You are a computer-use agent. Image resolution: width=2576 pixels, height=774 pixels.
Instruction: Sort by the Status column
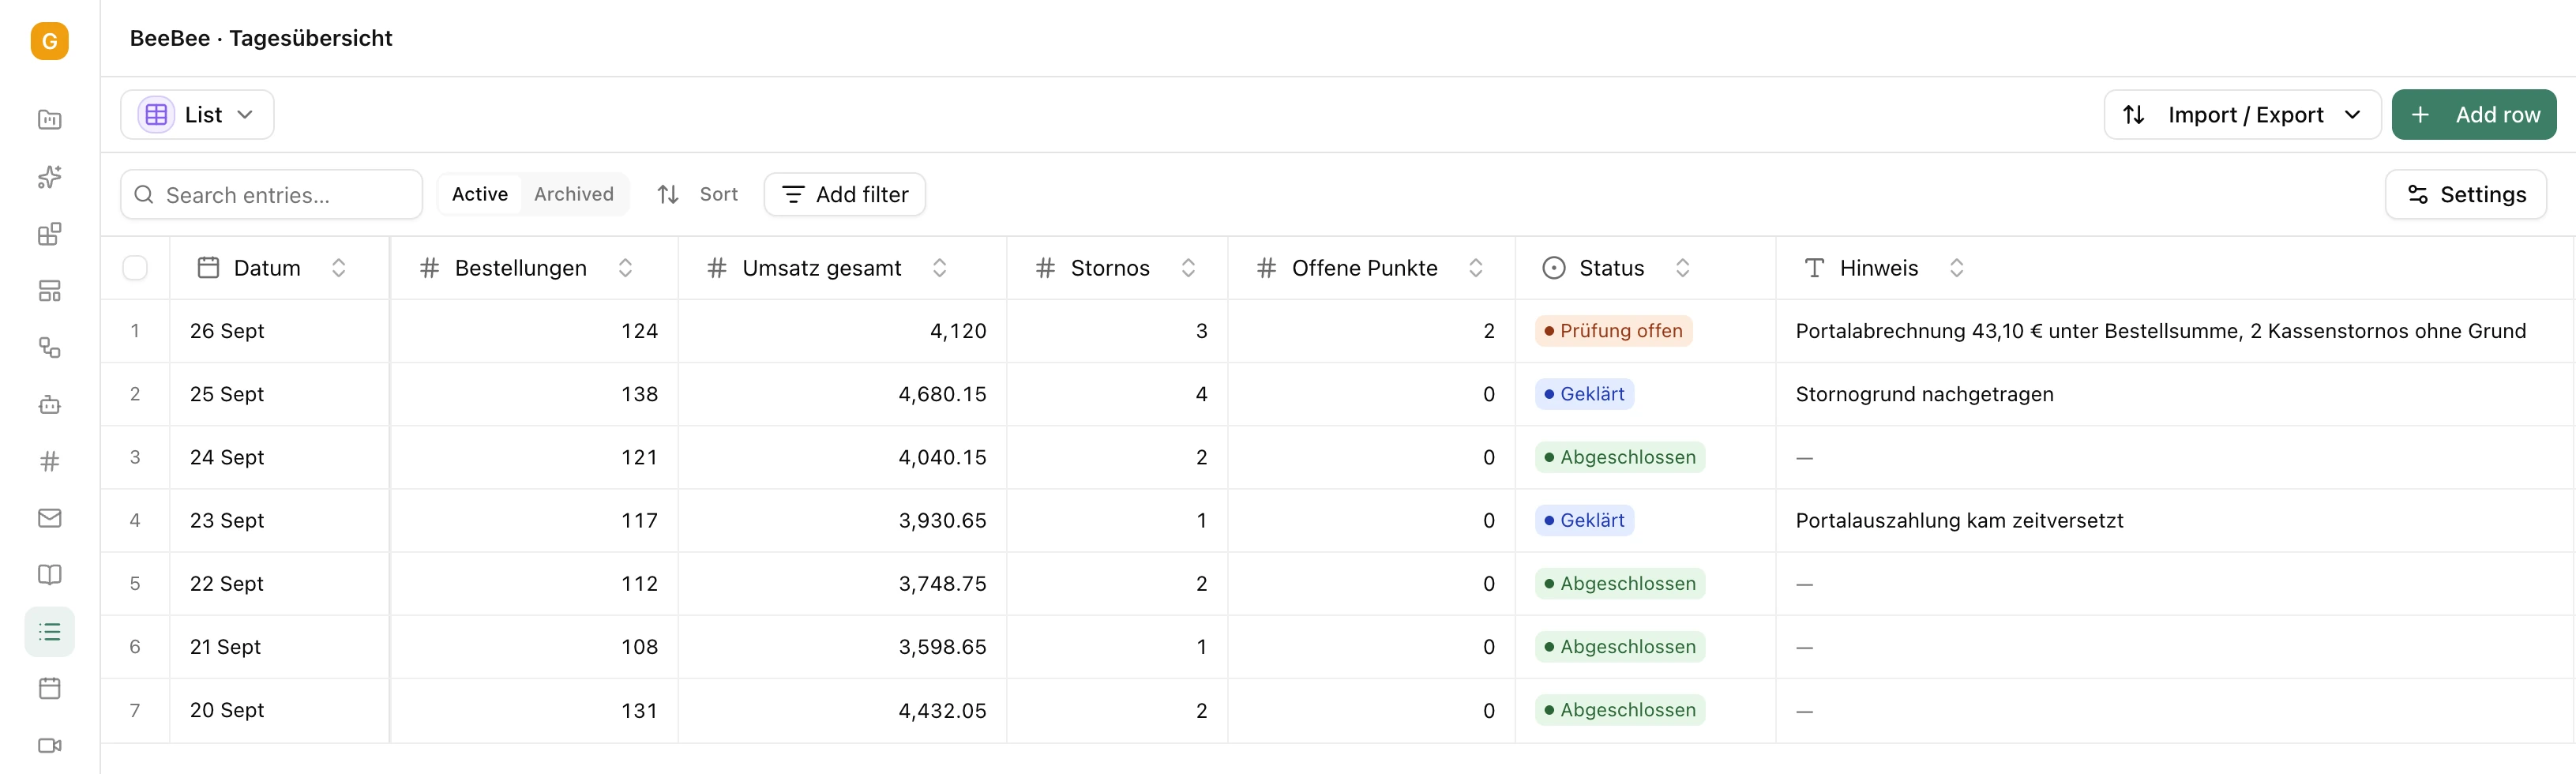point(1682,268)
